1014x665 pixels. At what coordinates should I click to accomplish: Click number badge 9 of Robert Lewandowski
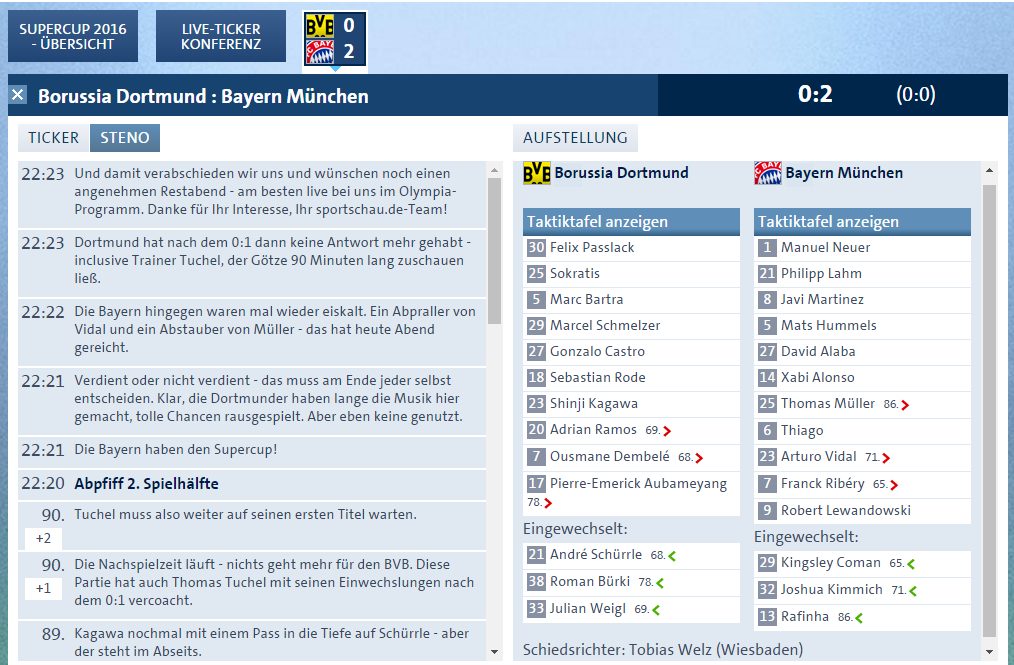767,510
